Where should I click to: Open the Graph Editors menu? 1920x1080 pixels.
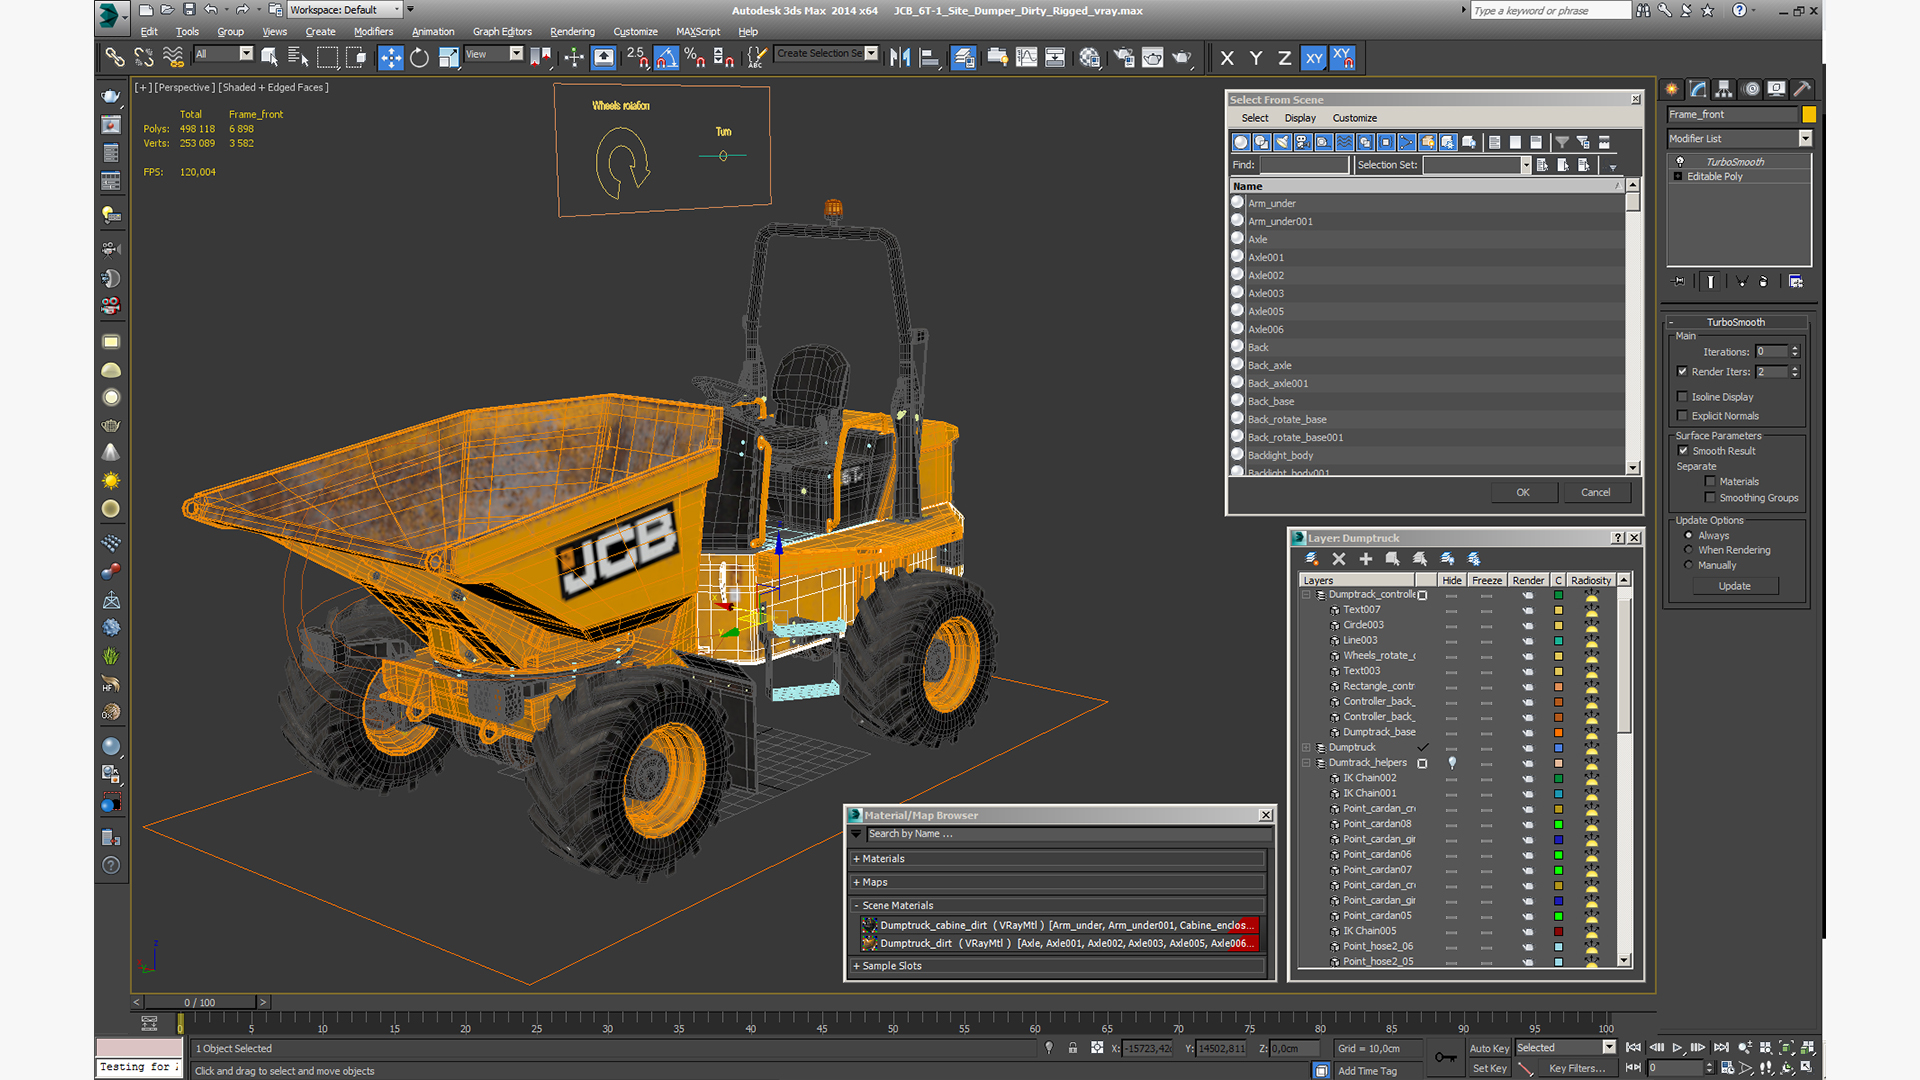click(502, 32)
